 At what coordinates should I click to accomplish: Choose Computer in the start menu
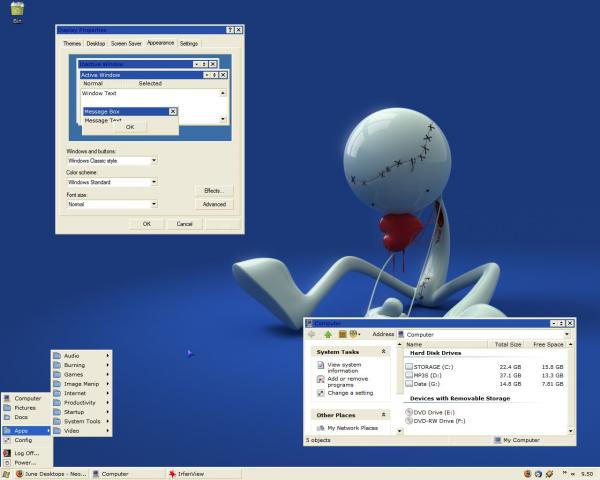pyautogui.click(x=26, y=398)
